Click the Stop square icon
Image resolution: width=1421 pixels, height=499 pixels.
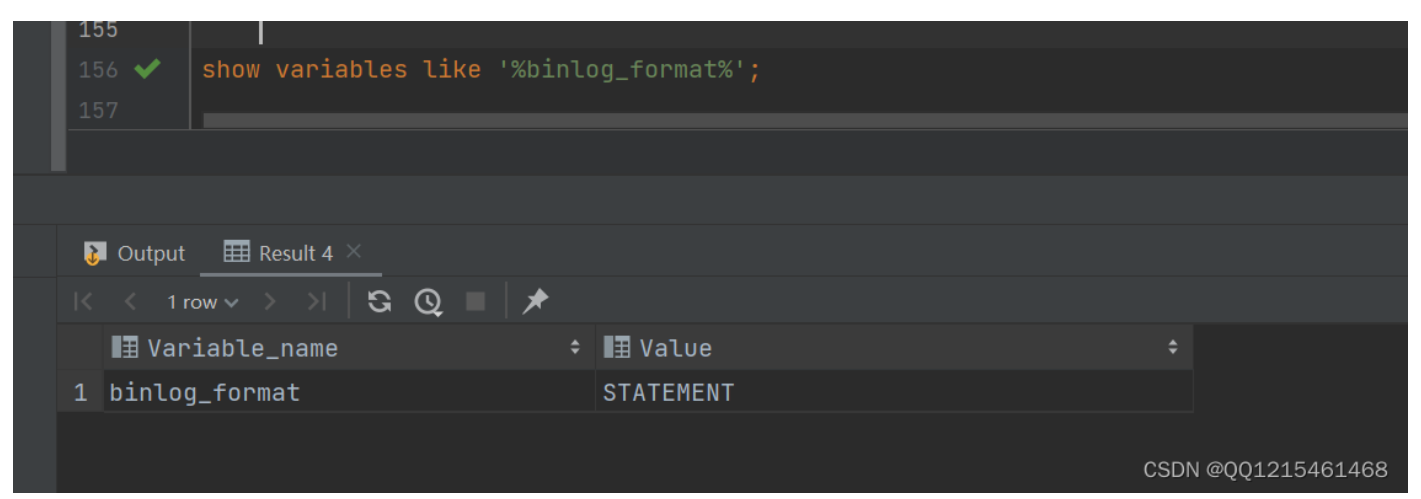476,301
